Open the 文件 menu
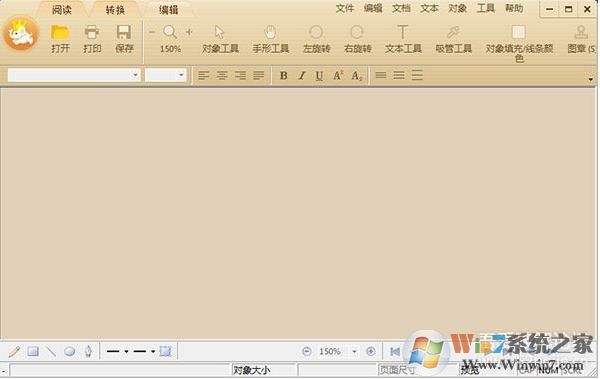Screen dimensions: 600x379 pyautogui.click(x=345, y=8)
